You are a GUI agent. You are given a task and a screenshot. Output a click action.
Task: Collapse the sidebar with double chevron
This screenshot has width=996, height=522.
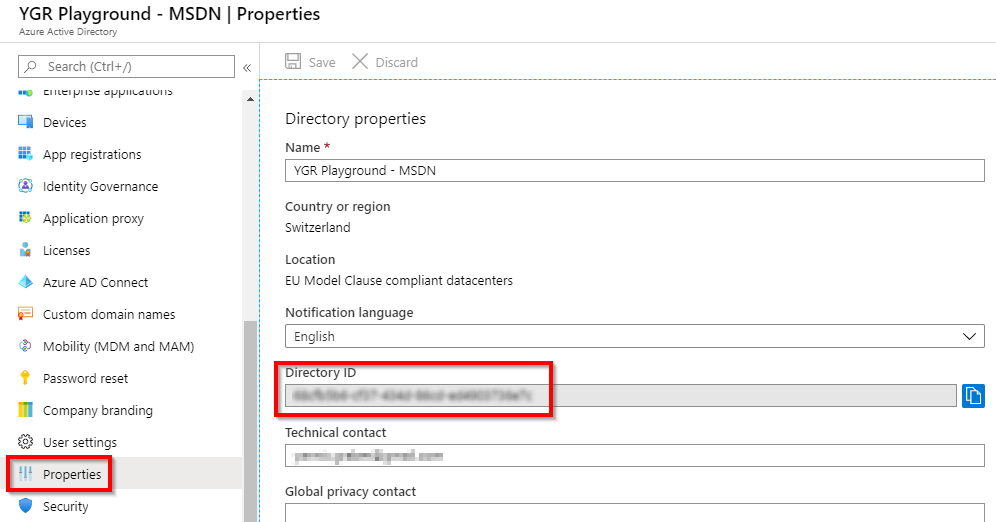(x=247, y=67)
